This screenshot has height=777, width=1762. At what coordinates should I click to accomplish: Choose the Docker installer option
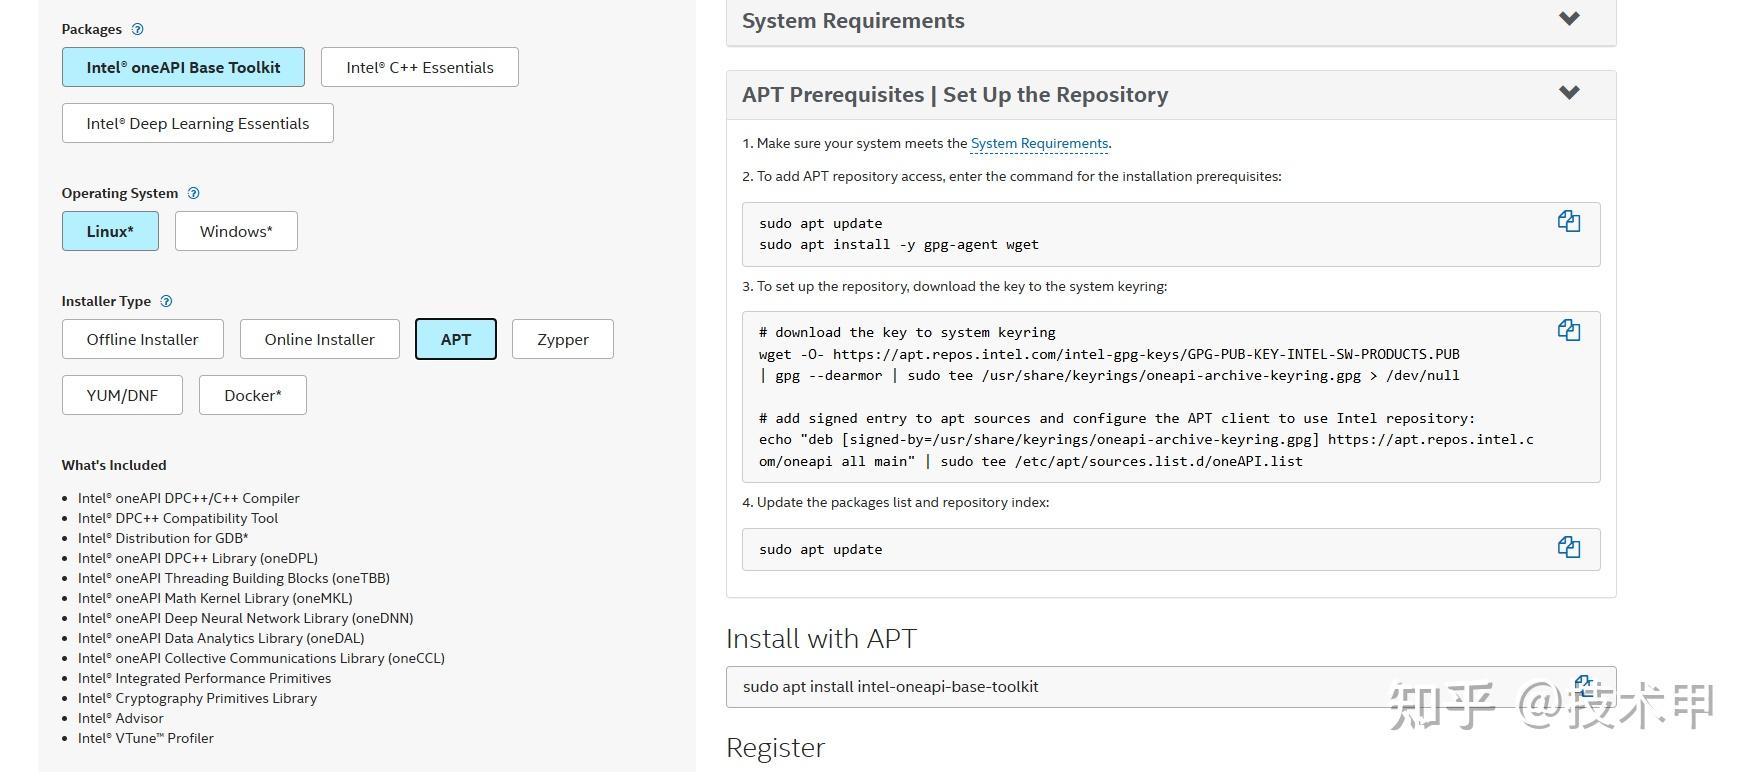(x=253, y=395)
